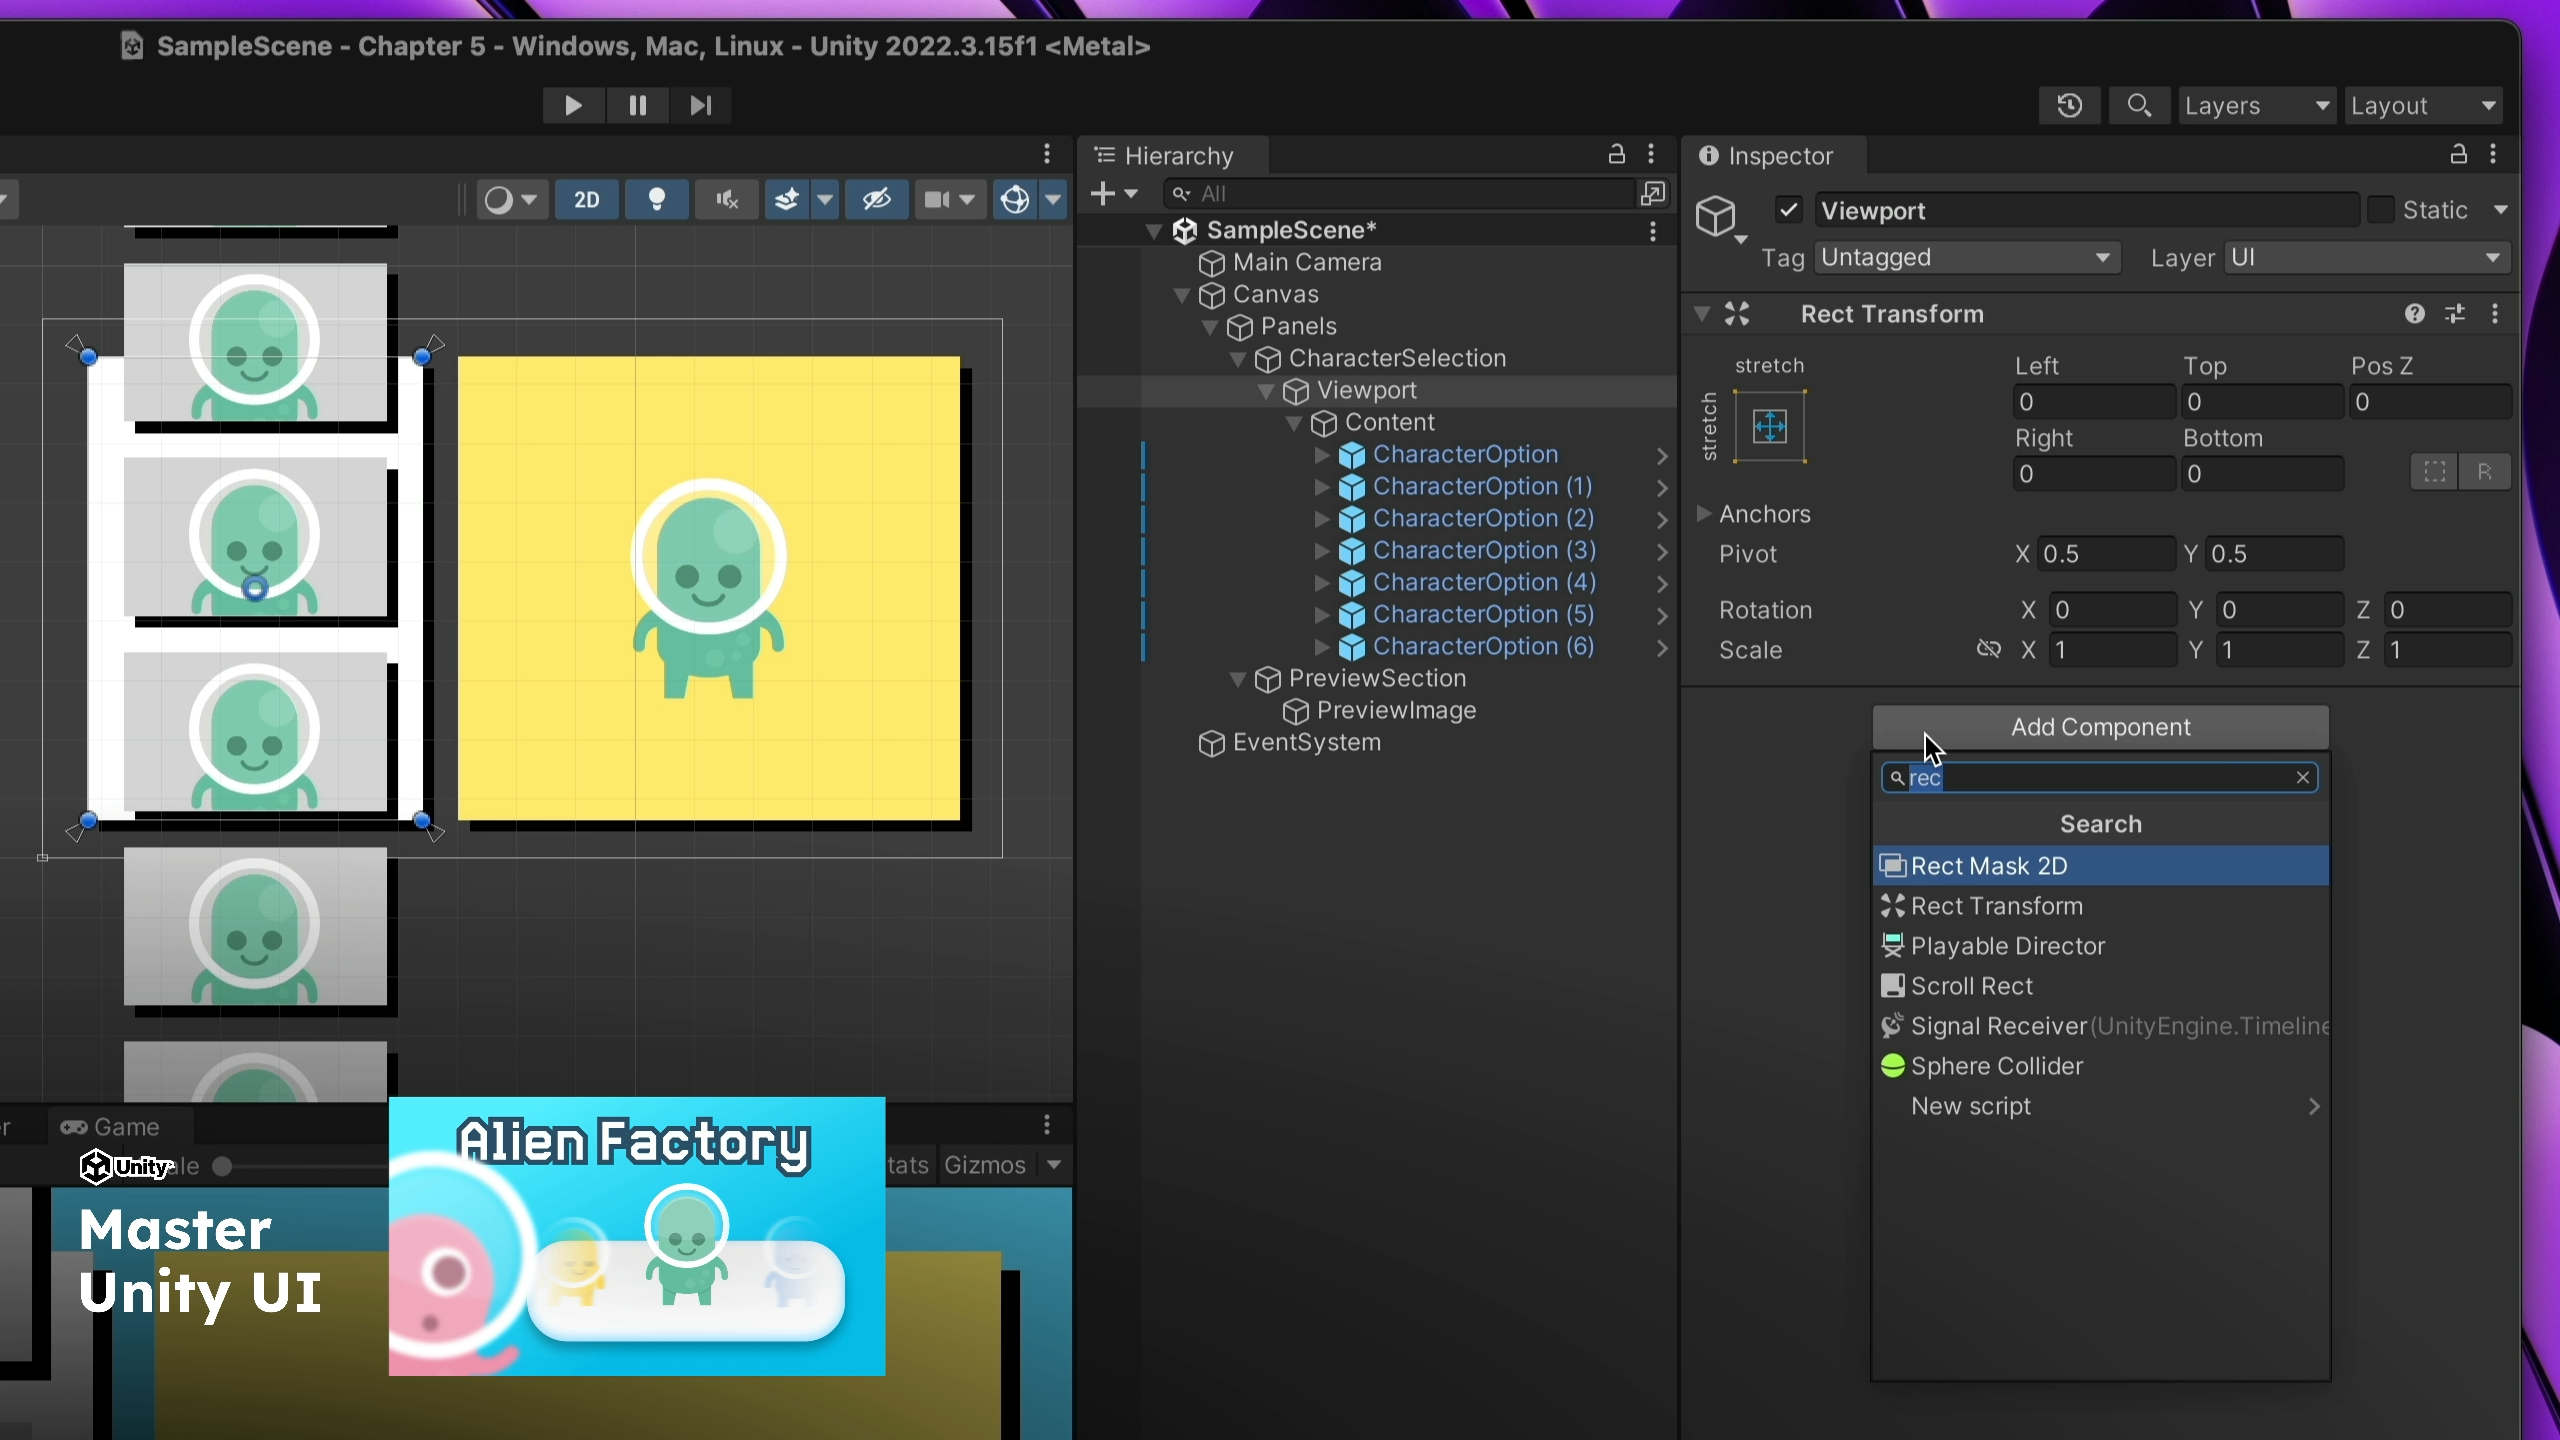
Task: Click the Scroll Rect component option
Action: point(1969,985)
